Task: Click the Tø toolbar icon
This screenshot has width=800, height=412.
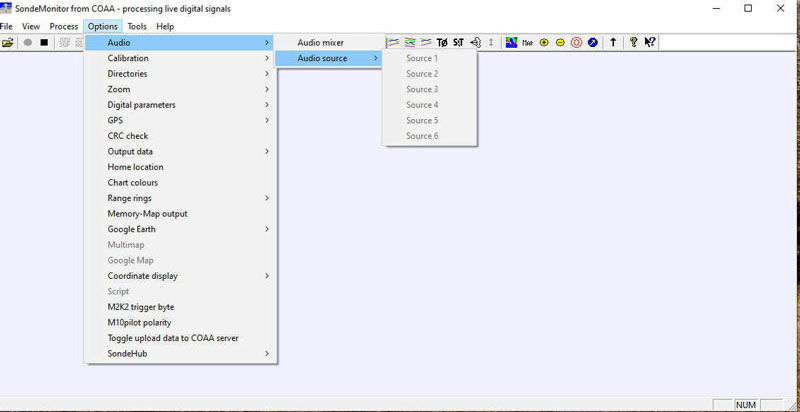Action: point(442,43)
